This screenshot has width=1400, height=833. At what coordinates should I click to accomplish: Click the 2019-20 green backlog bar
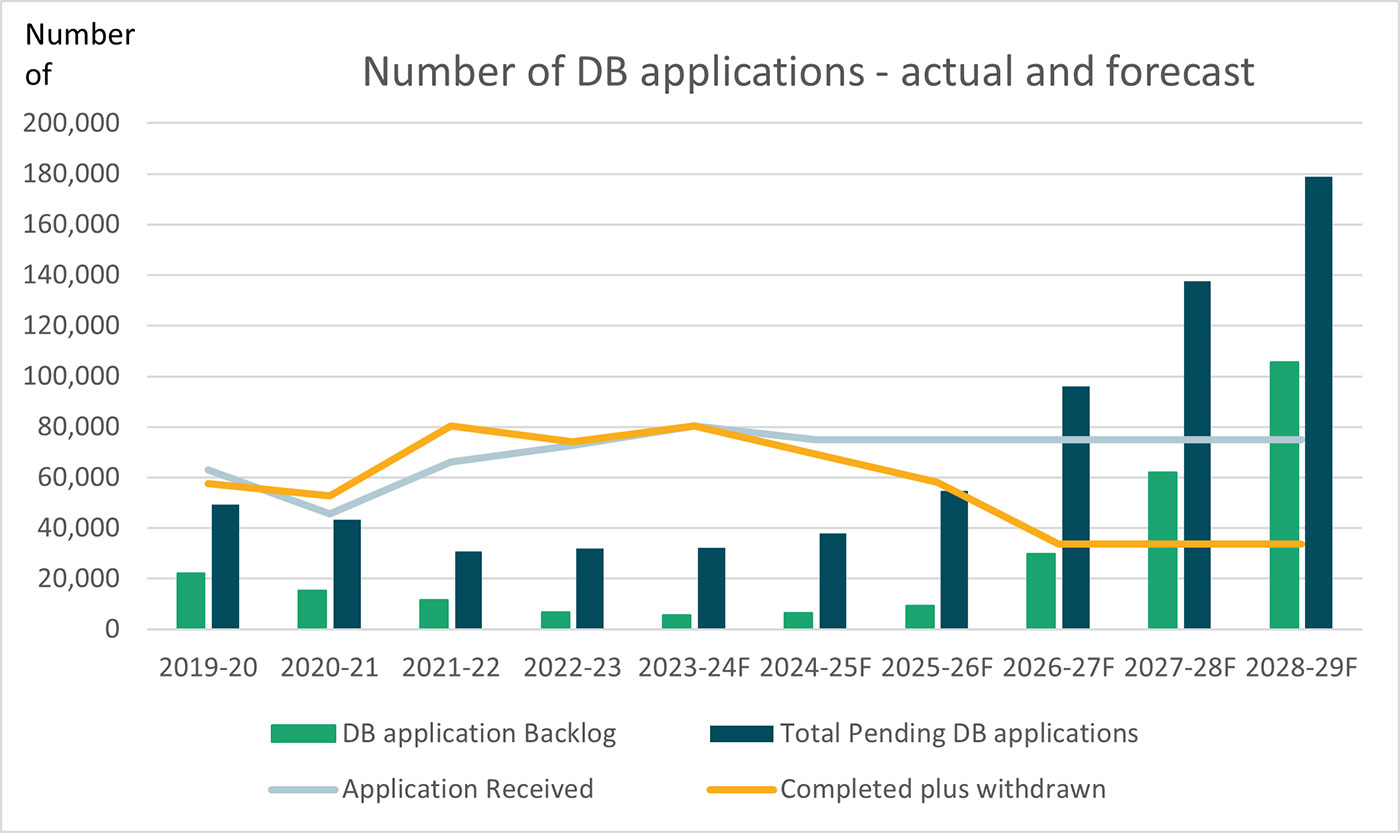click(190, 600)
